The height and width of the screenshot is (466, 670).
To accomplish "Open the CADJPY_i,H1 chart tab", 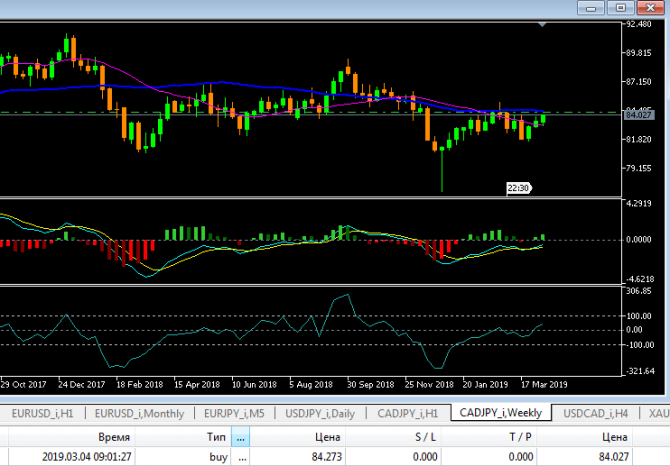I will [408, 413].
